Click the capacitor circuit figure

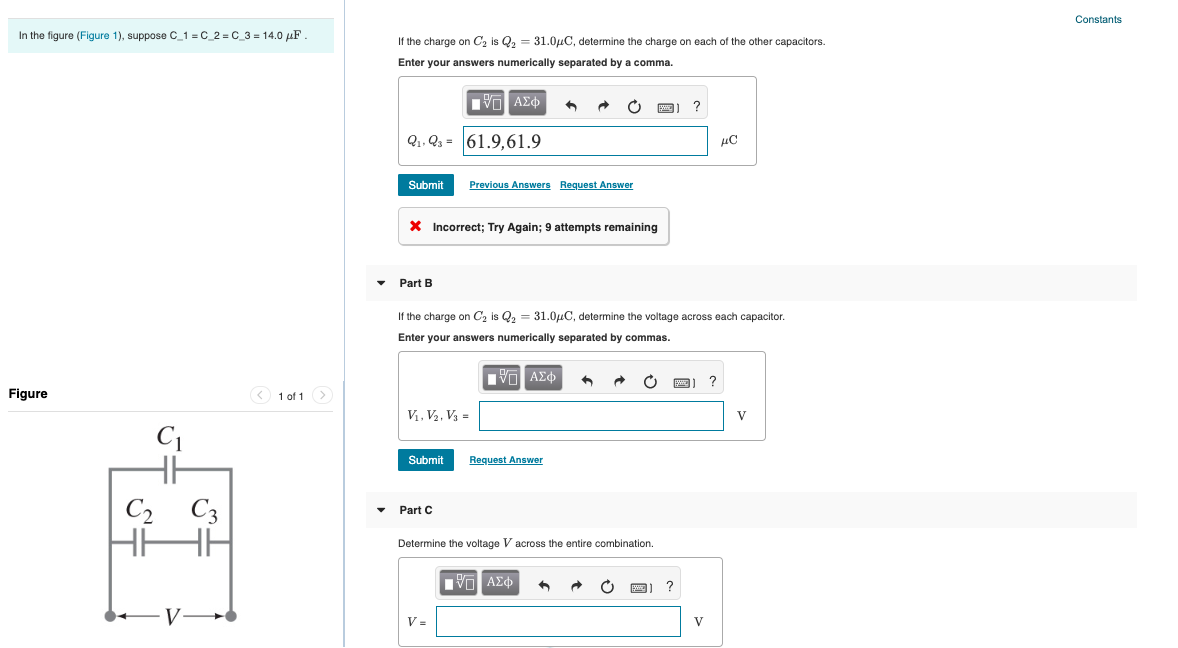click(x=171, y=526)
